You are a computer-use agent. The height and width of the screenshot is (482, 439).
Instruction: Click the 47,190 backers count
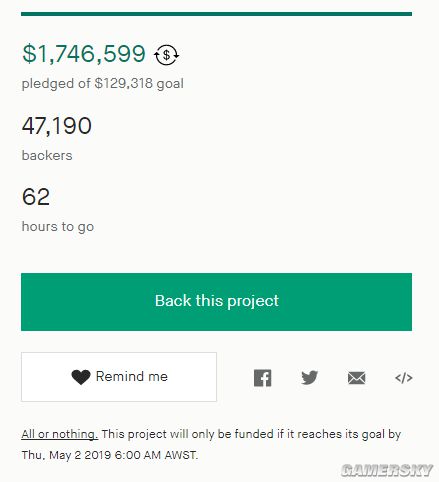(57, 126)
